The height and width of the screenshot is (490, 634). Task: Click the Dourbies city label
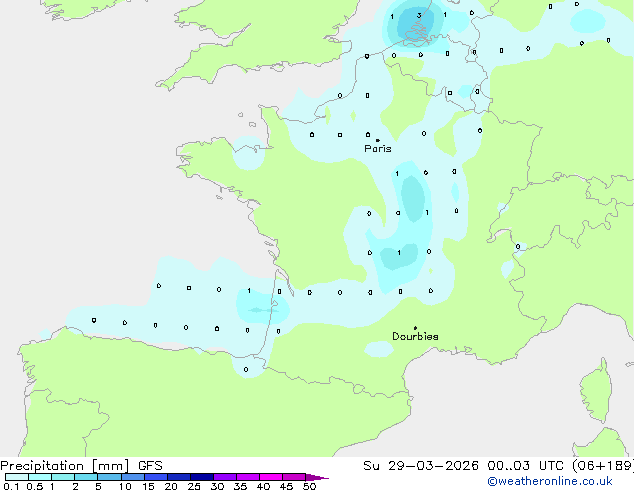(415, 336)
